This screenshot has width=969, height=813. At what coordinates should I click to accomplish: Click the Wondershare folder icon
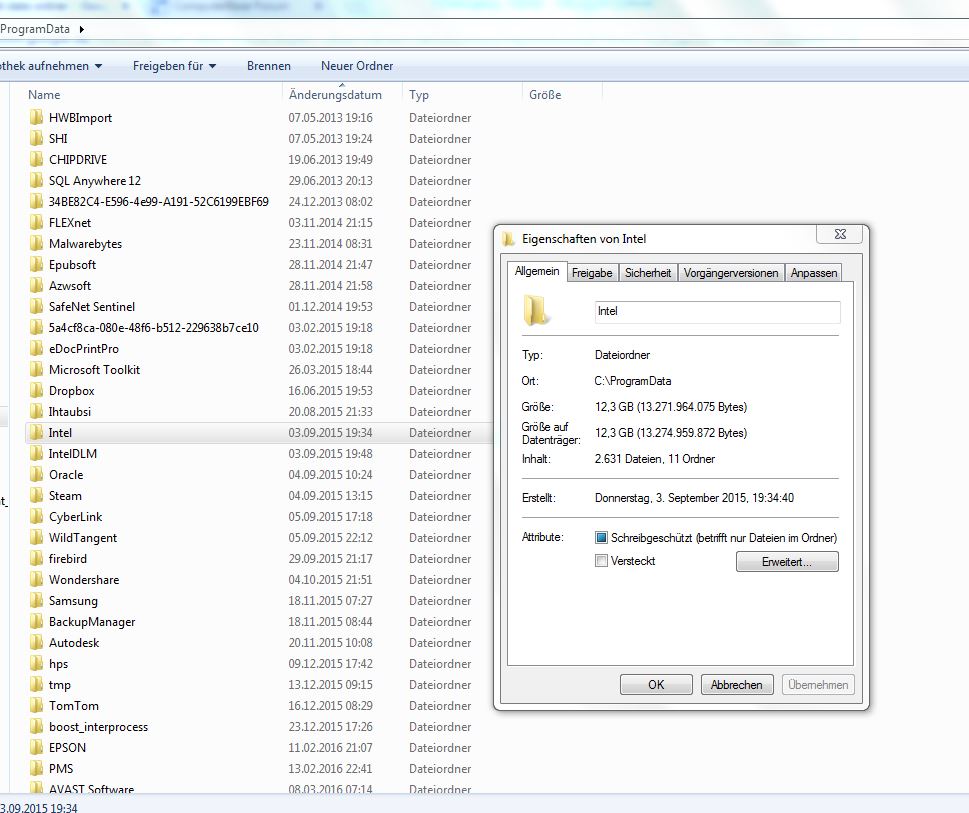(x=36, y=579)
